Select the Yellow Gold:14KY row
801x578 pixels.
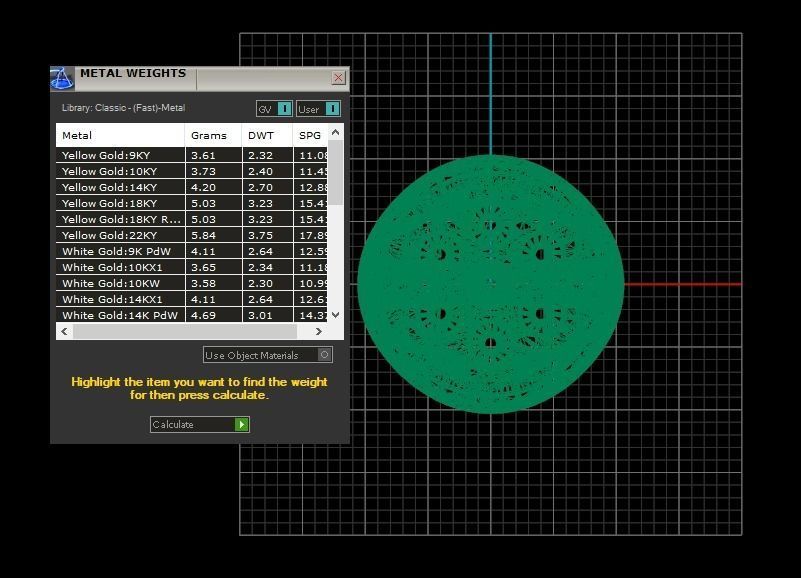coord(192,187)
